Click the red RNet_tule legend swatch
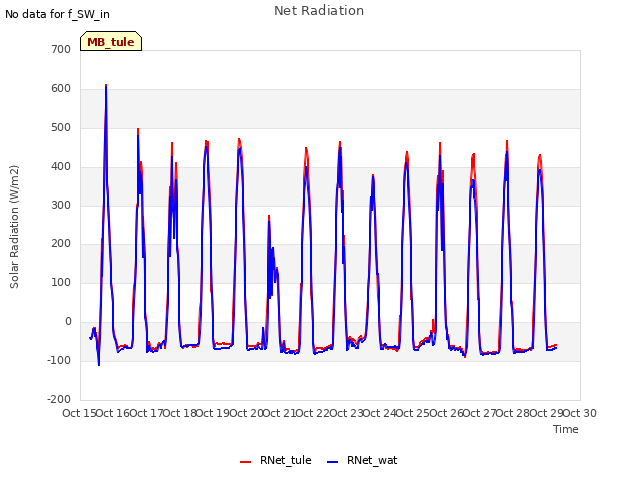 (245, 462)
